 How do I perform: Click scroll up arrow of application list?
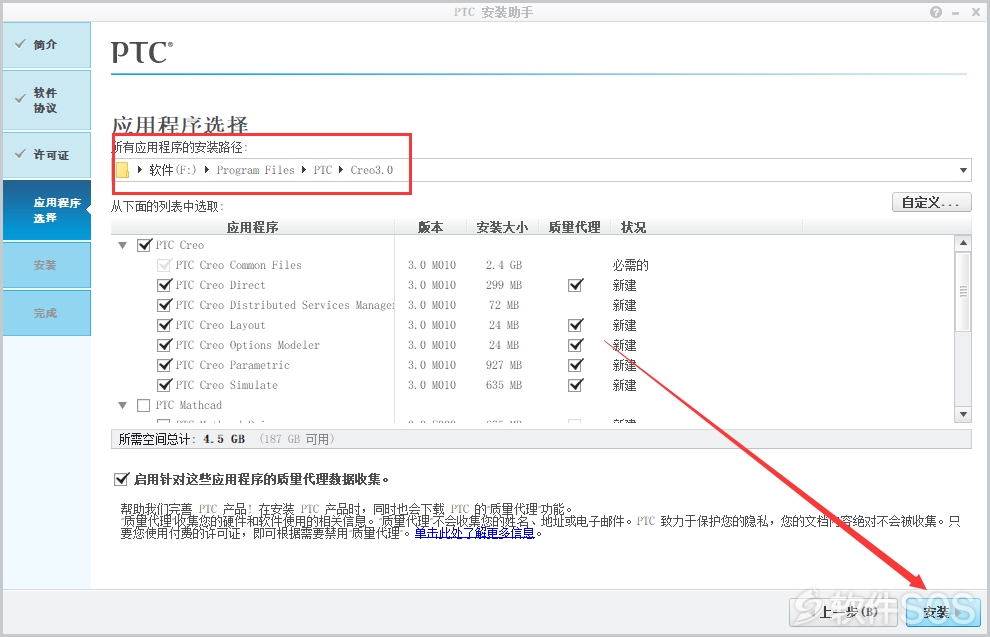(x=963, y=243)
